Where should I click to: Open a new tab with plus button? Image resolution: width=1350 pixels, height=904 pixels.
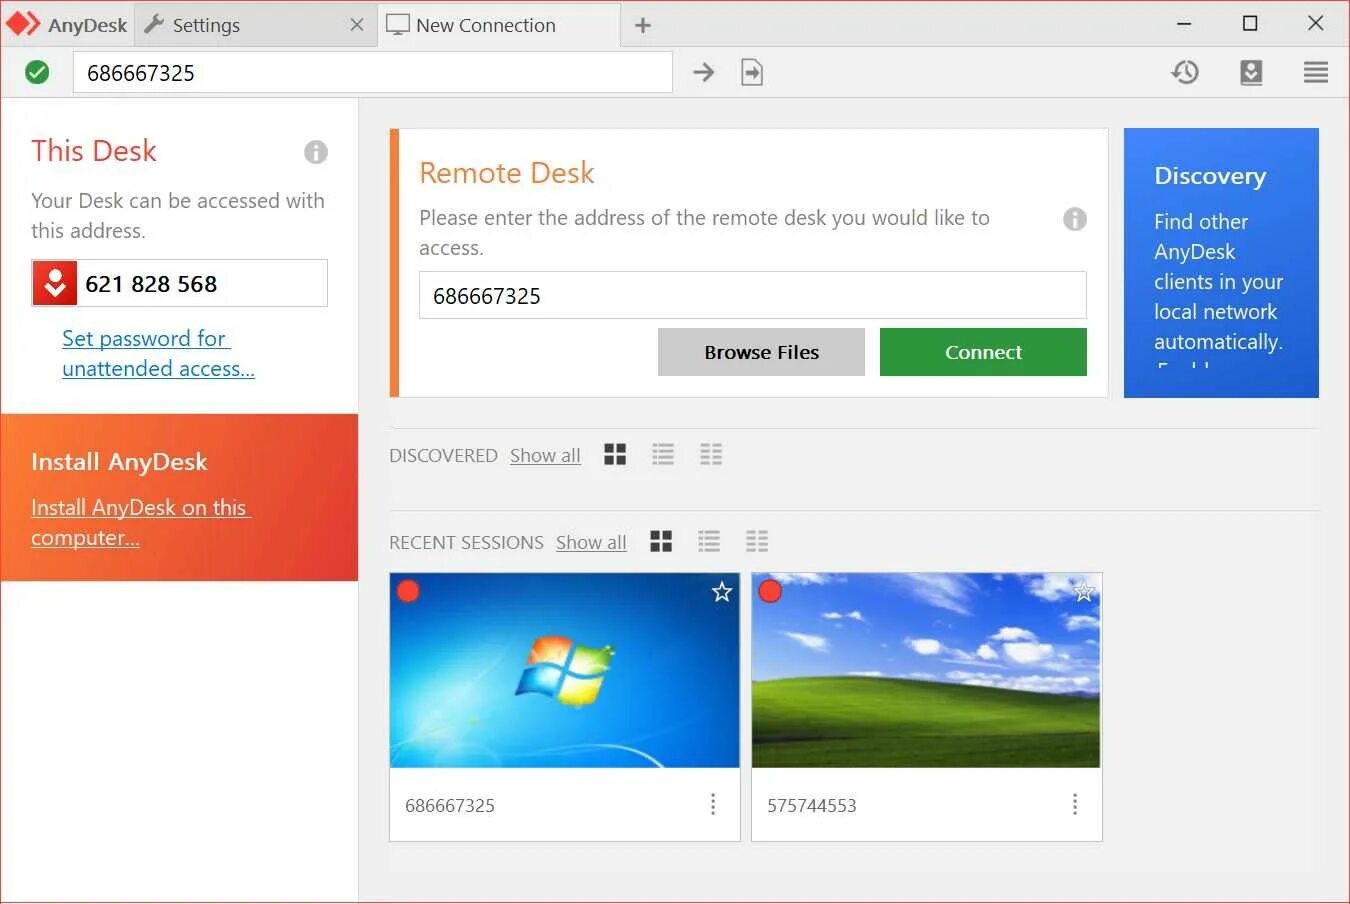coord(643,25)
